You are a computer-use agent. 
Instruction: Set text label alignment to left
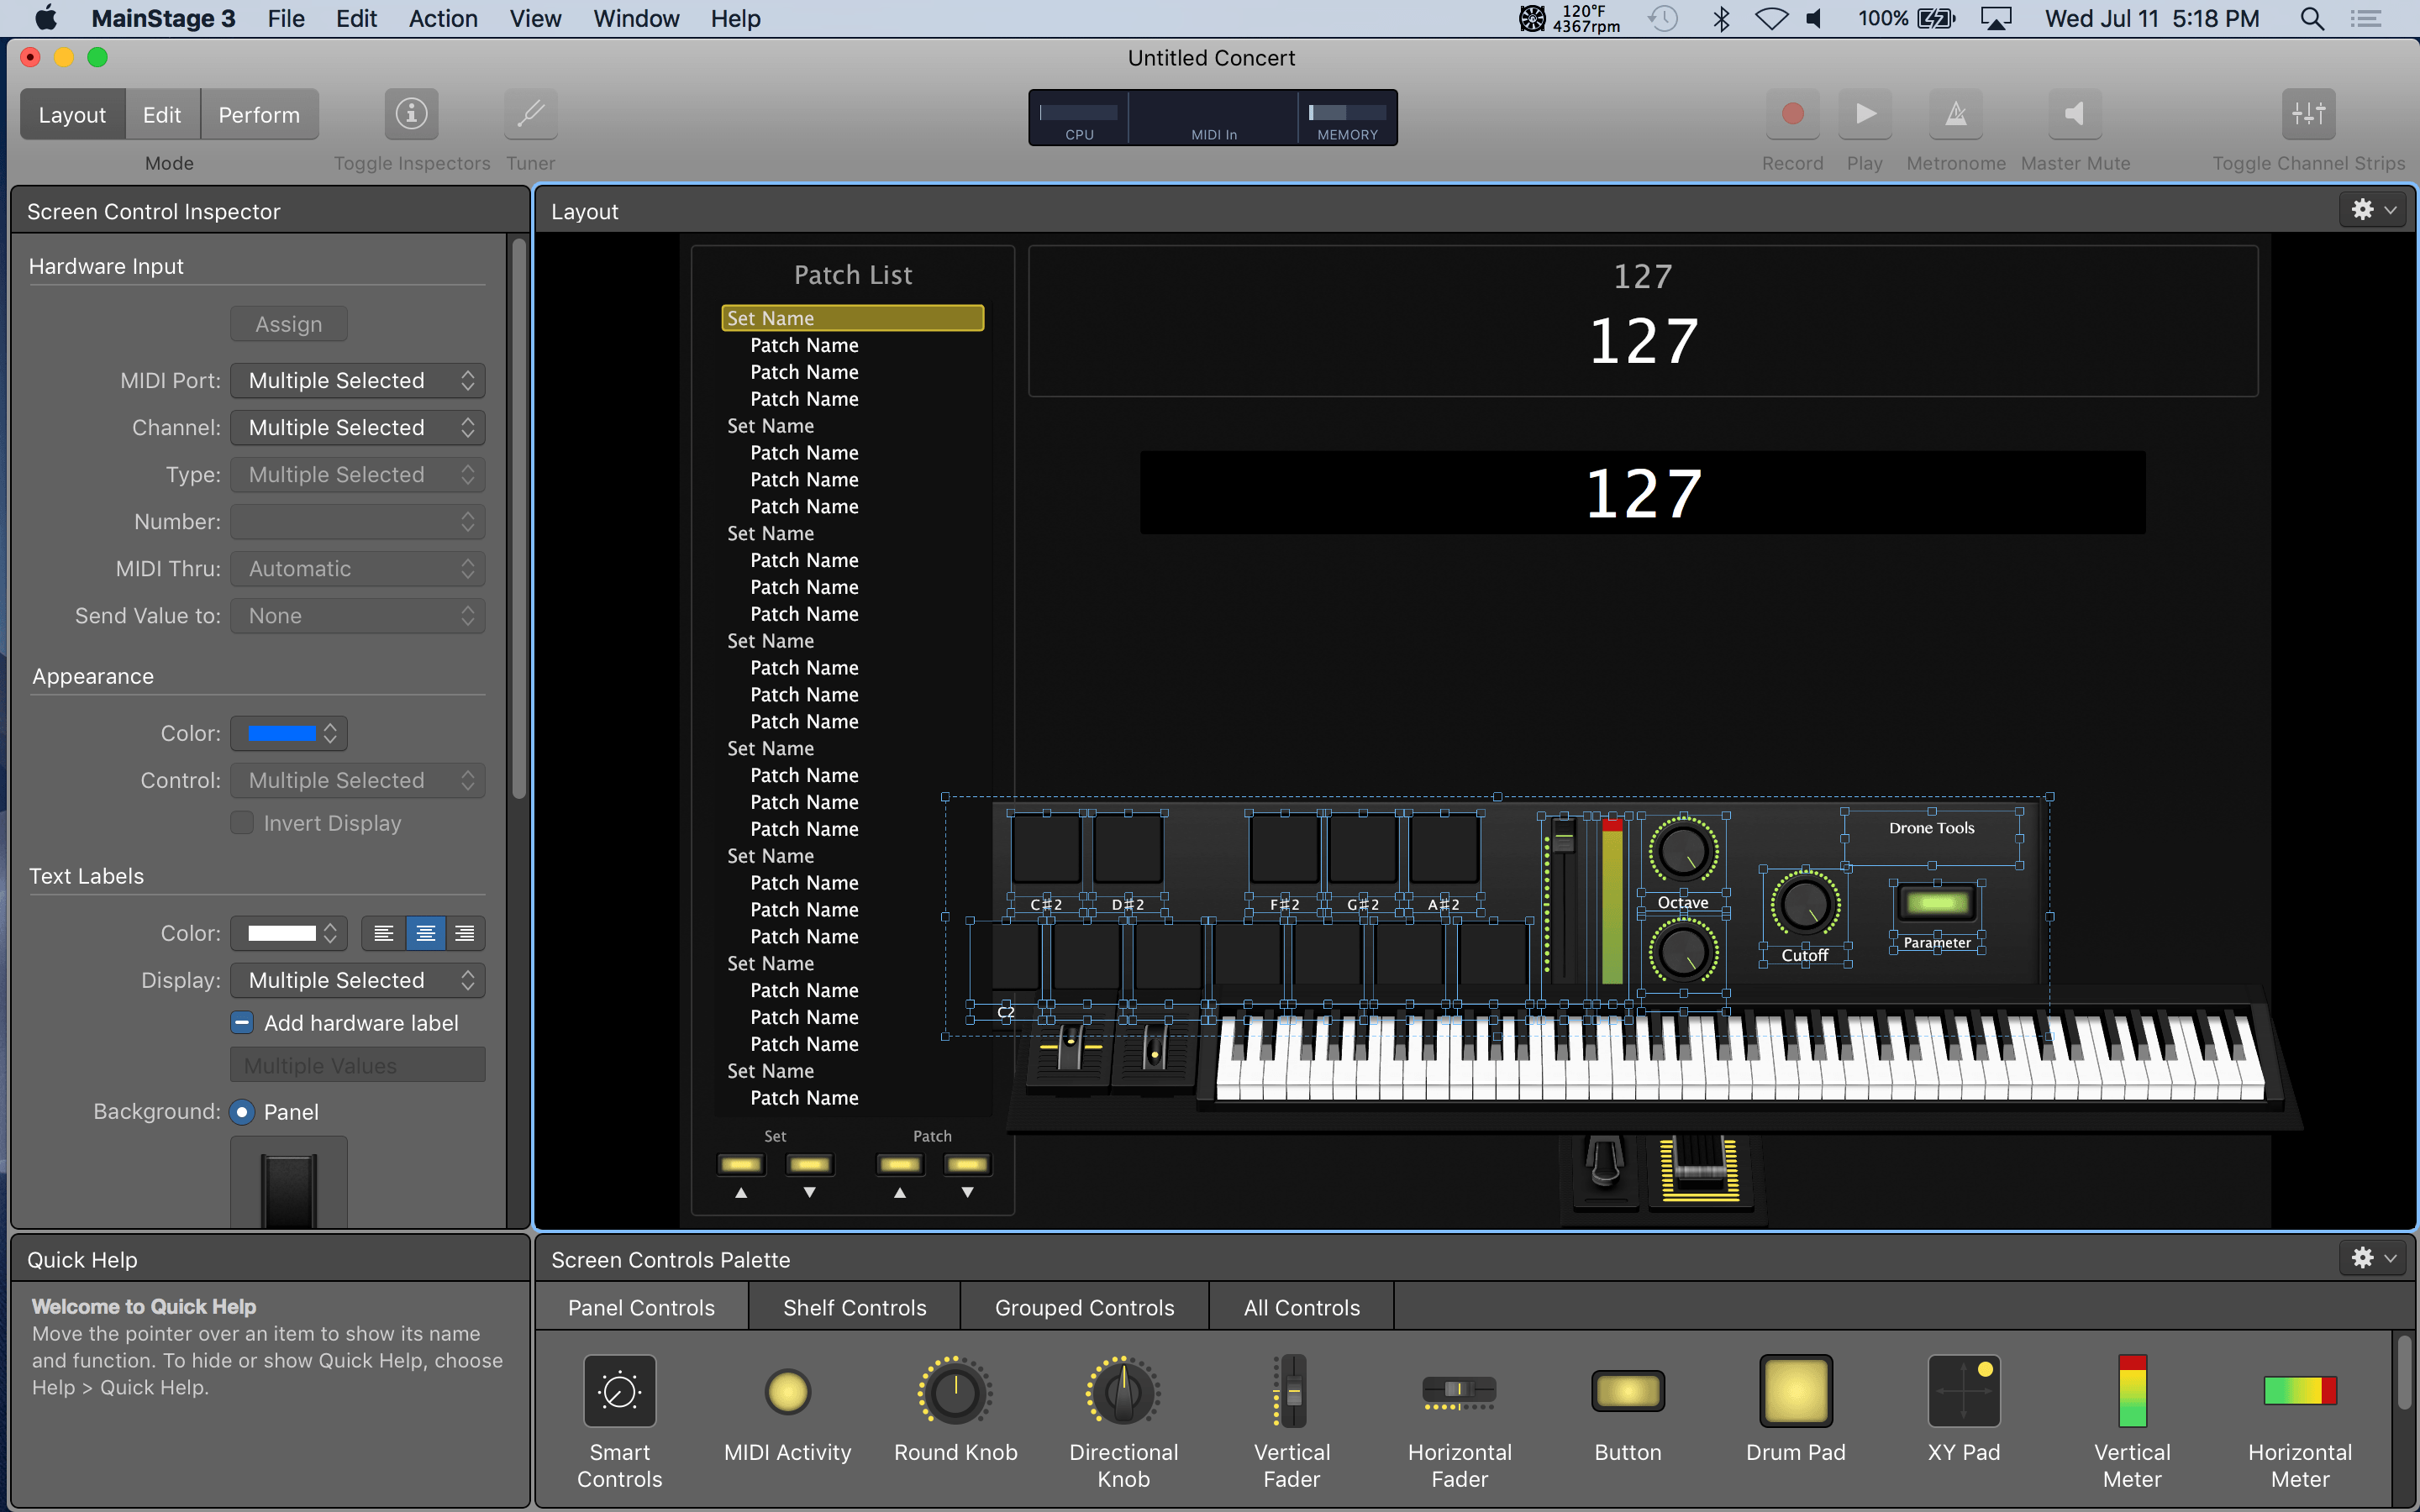click(x=383, y=933)
